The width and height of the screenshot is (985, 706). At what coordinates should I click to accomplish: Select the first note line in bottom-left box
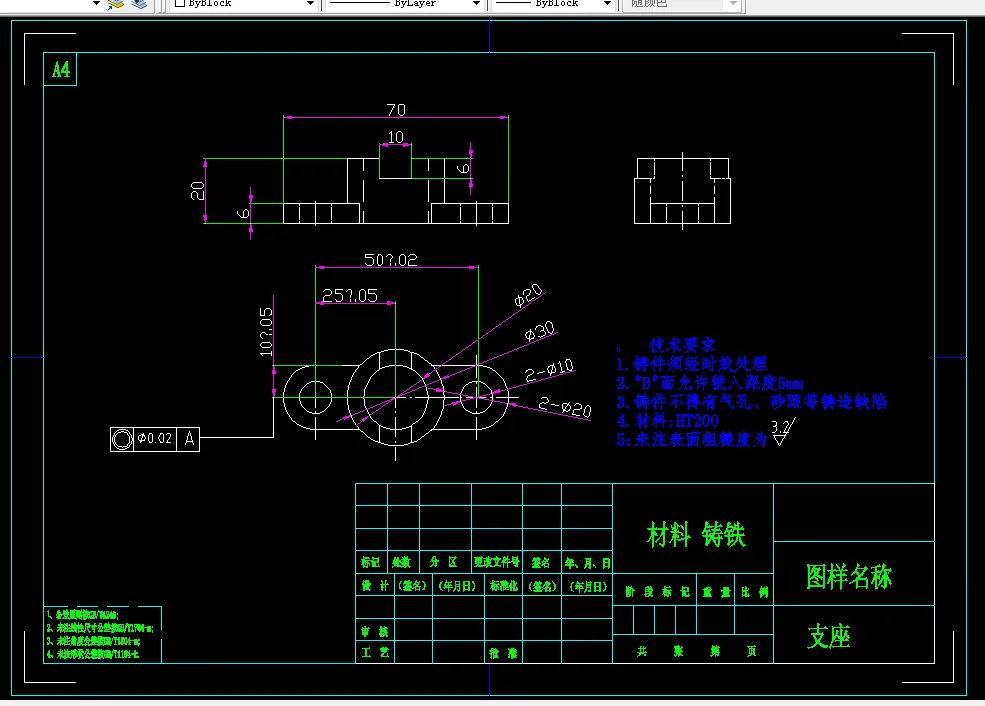(x=82, y=615)
